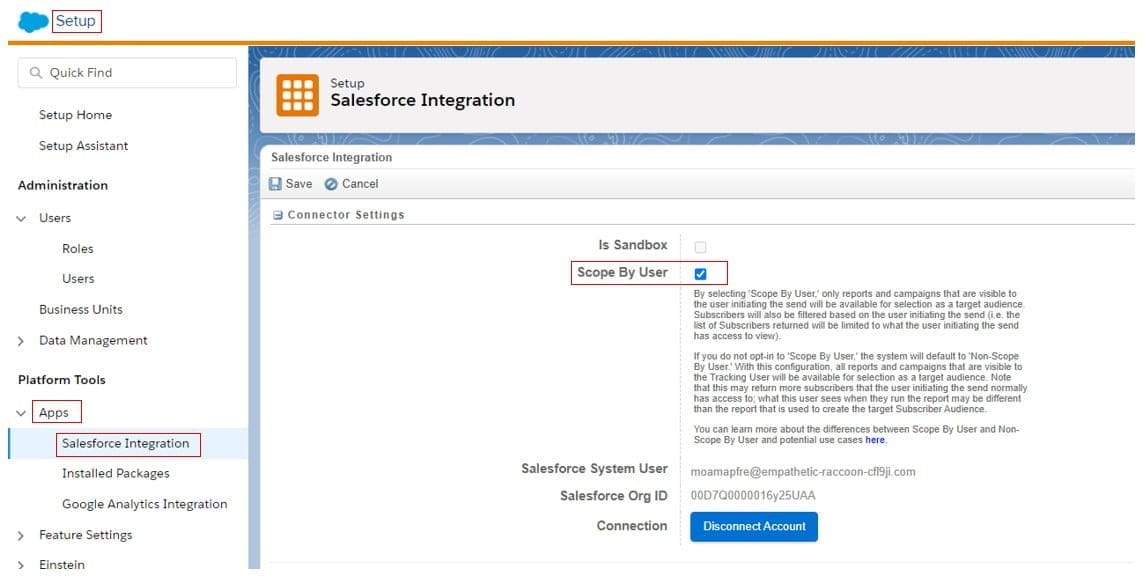Collapse the Connector Settings section

pos(278,215)
